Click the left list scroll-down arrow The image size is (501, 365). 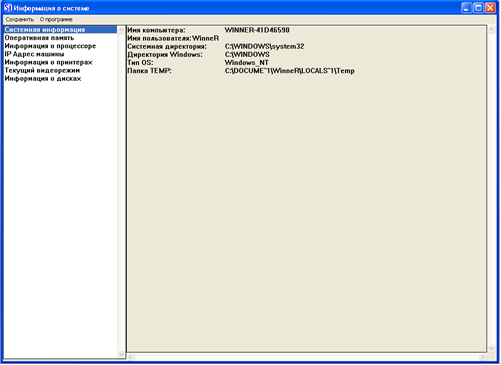coord(121,354)
